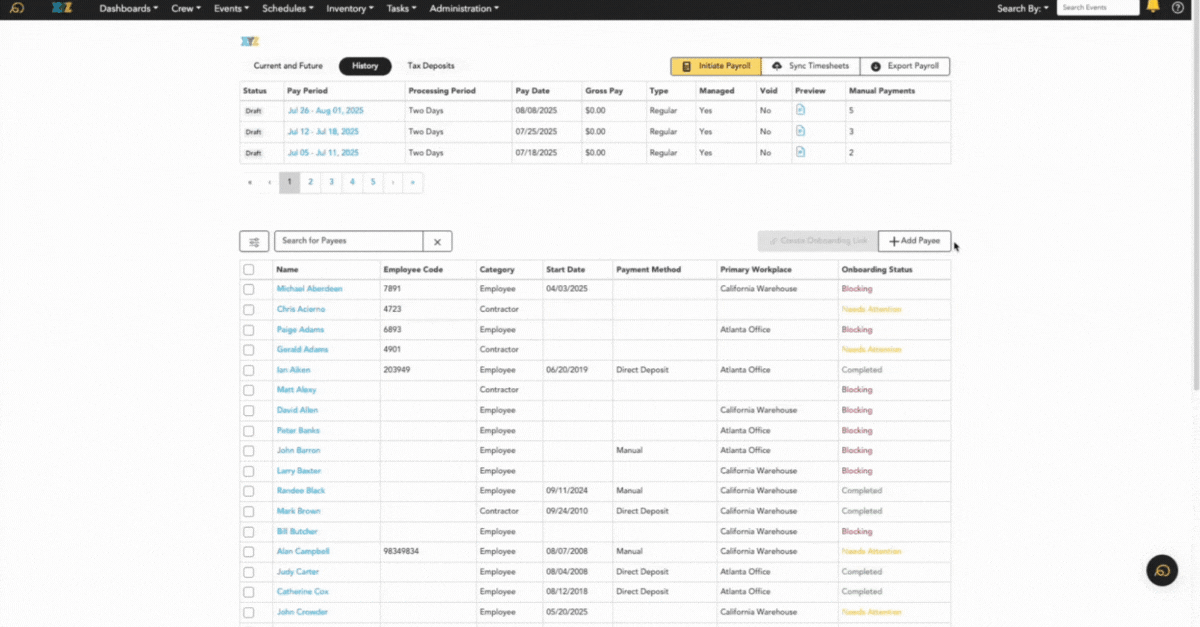
Task: Select the checkbox next to Ian Aiken
Action: [249, 370]
